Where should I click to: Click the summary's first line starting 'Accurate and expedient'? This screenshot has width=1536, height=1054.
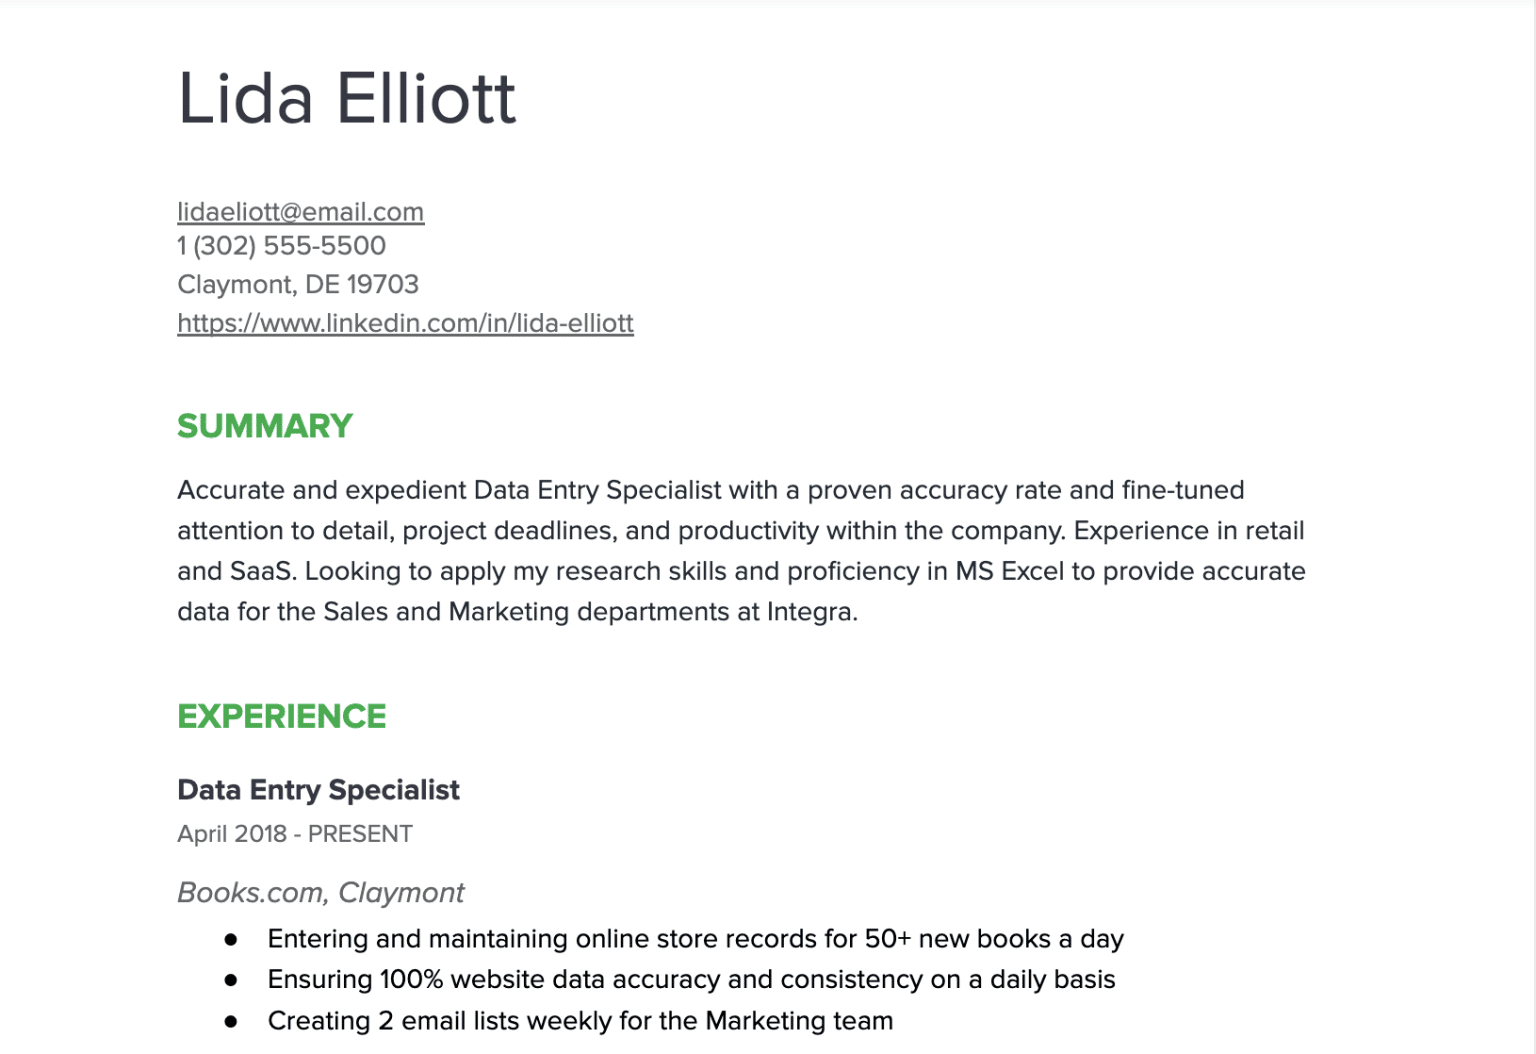click(711, 490)
